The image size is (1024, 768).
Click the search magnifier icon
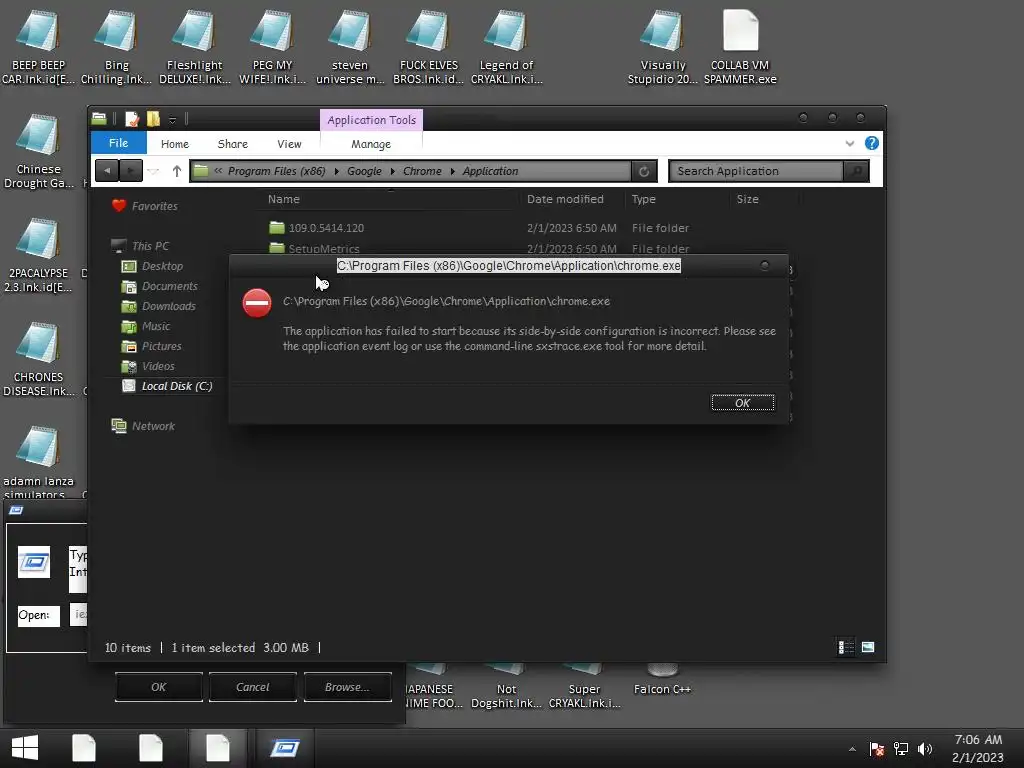click(856, 171)
